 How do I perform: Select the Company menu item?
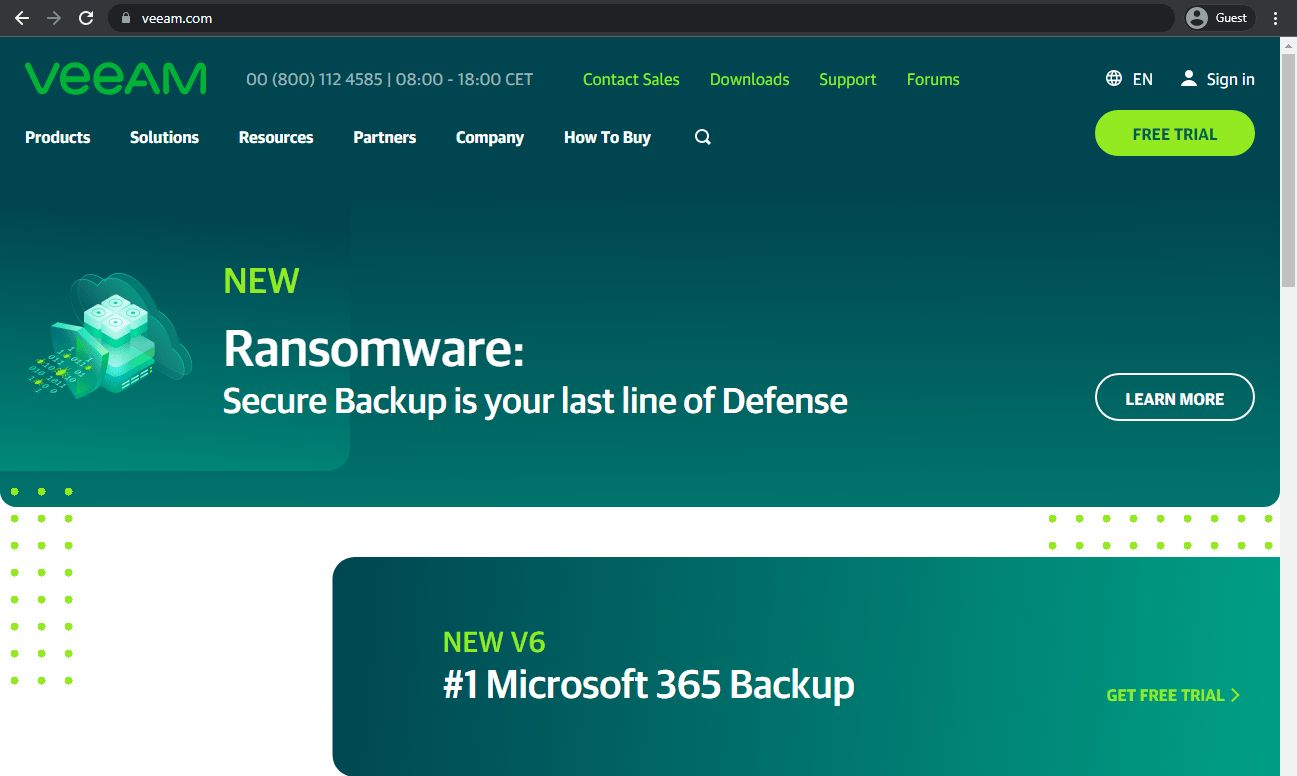490,137
